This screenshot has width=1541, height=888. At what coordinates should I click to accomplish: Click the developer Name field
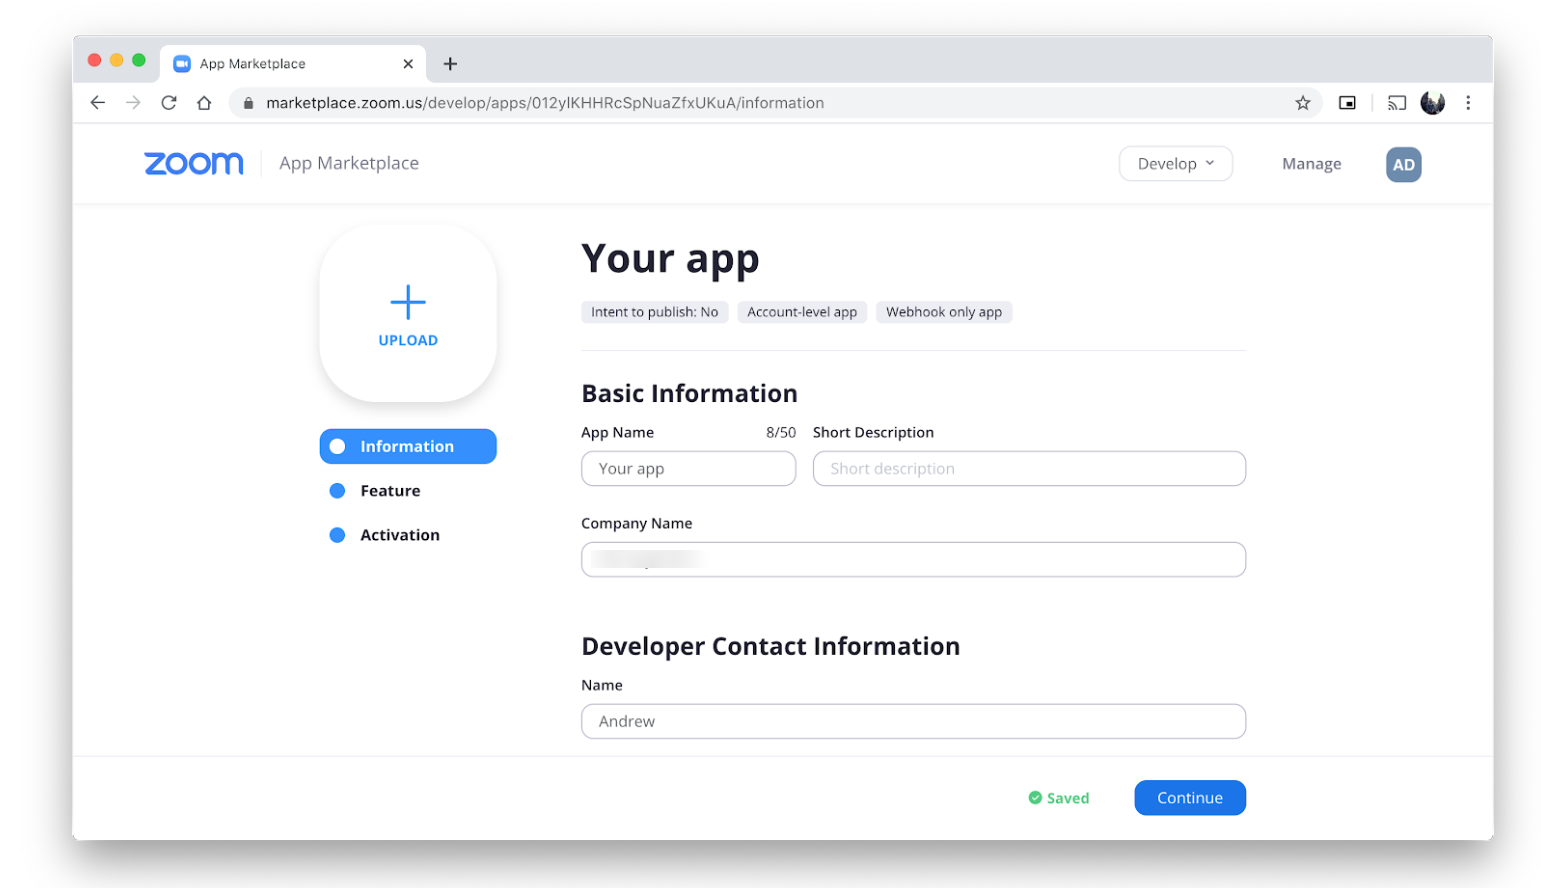click(912, 722)
